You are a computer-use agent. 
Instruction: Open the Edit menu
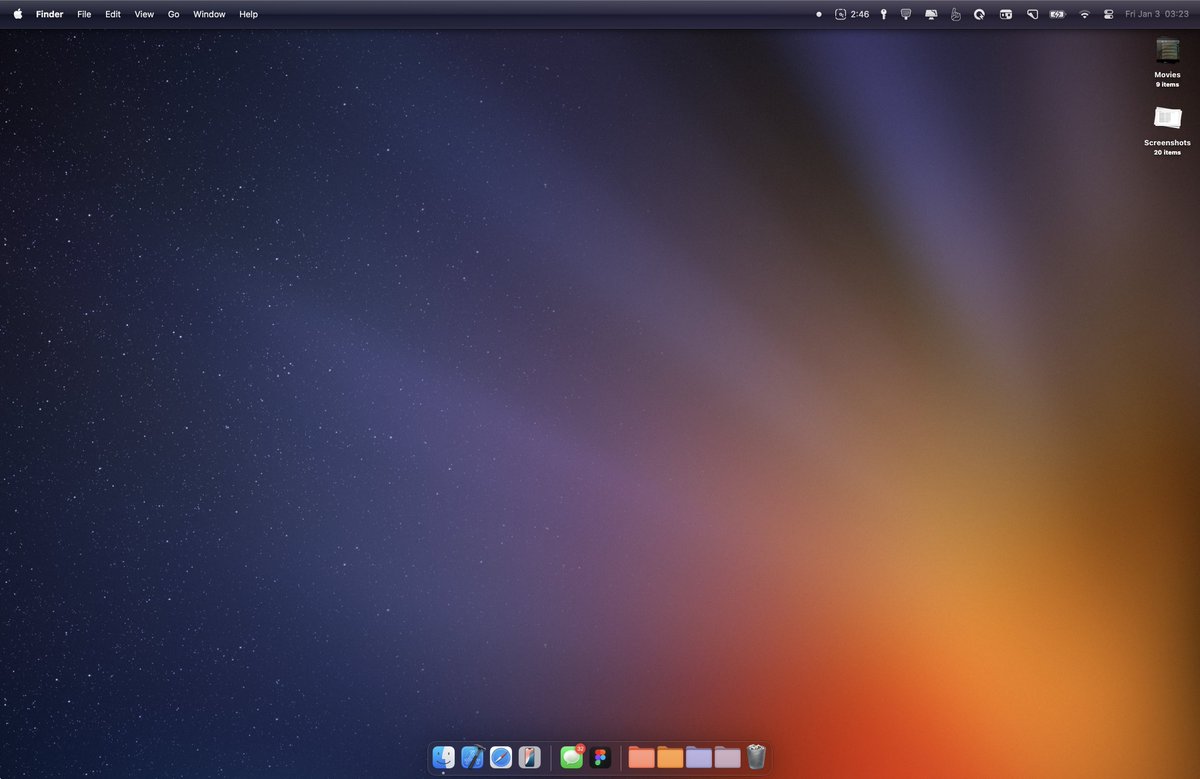pyautogui.click(x=113, y=14)
